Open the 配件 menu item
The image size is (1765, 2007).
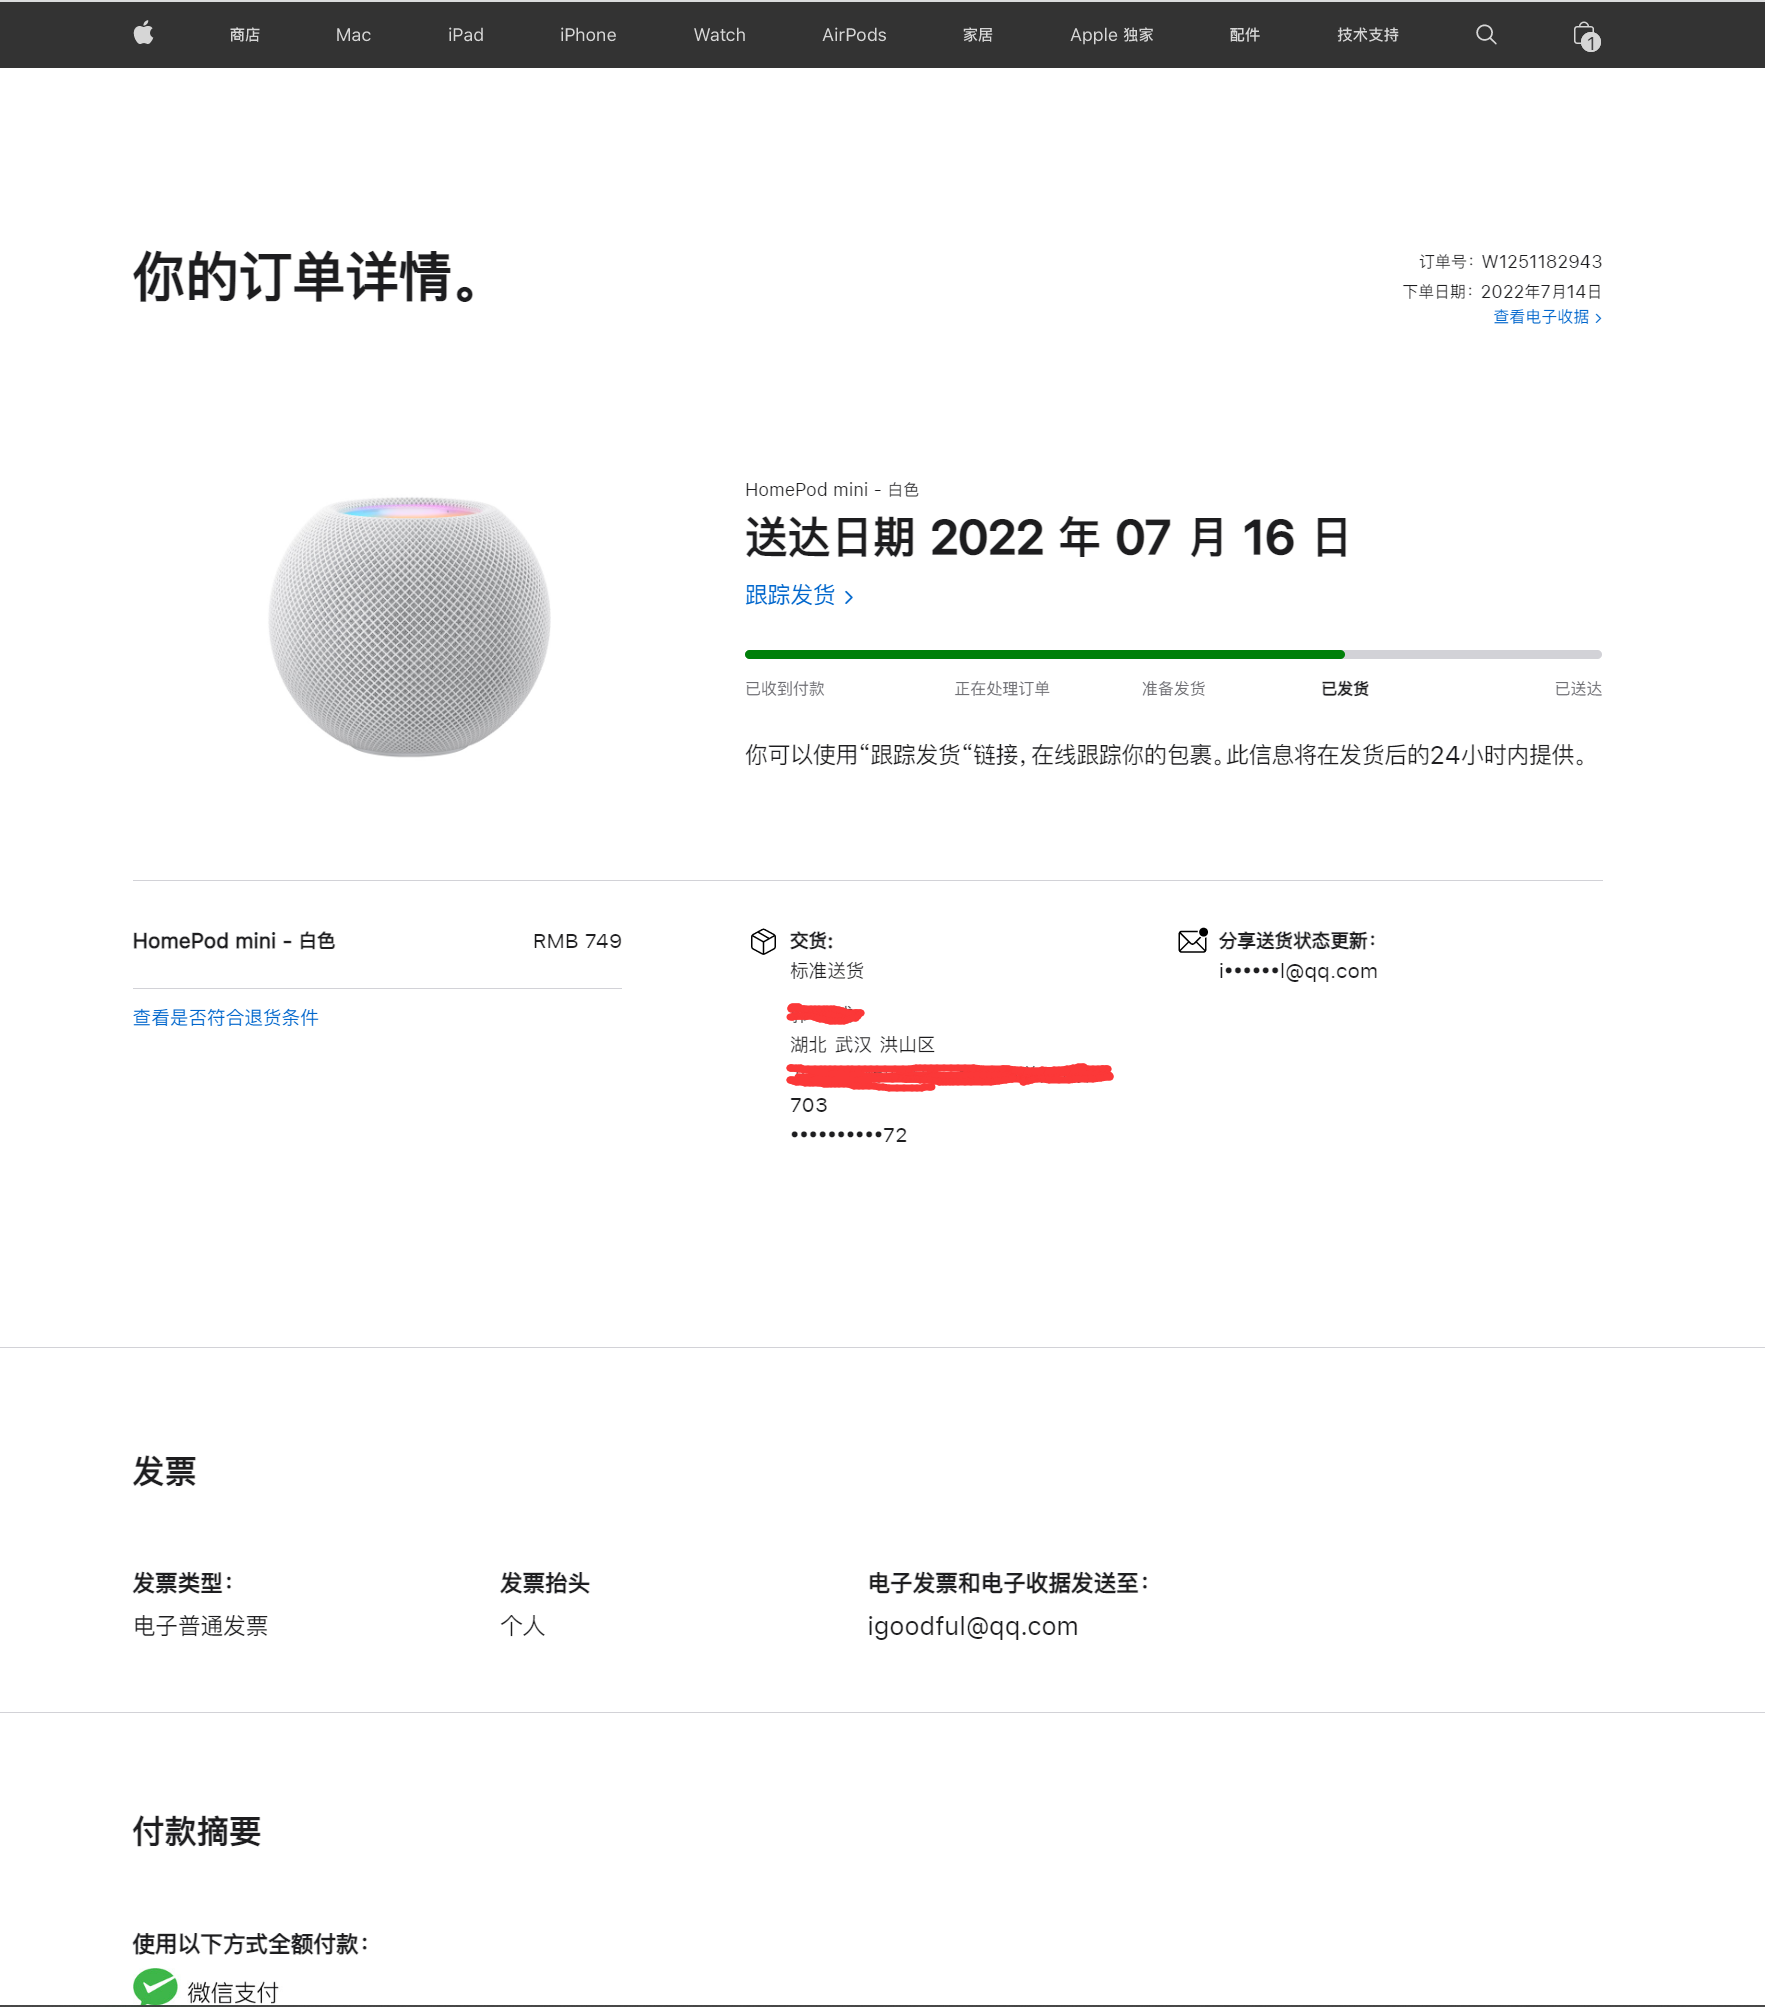1245,35
